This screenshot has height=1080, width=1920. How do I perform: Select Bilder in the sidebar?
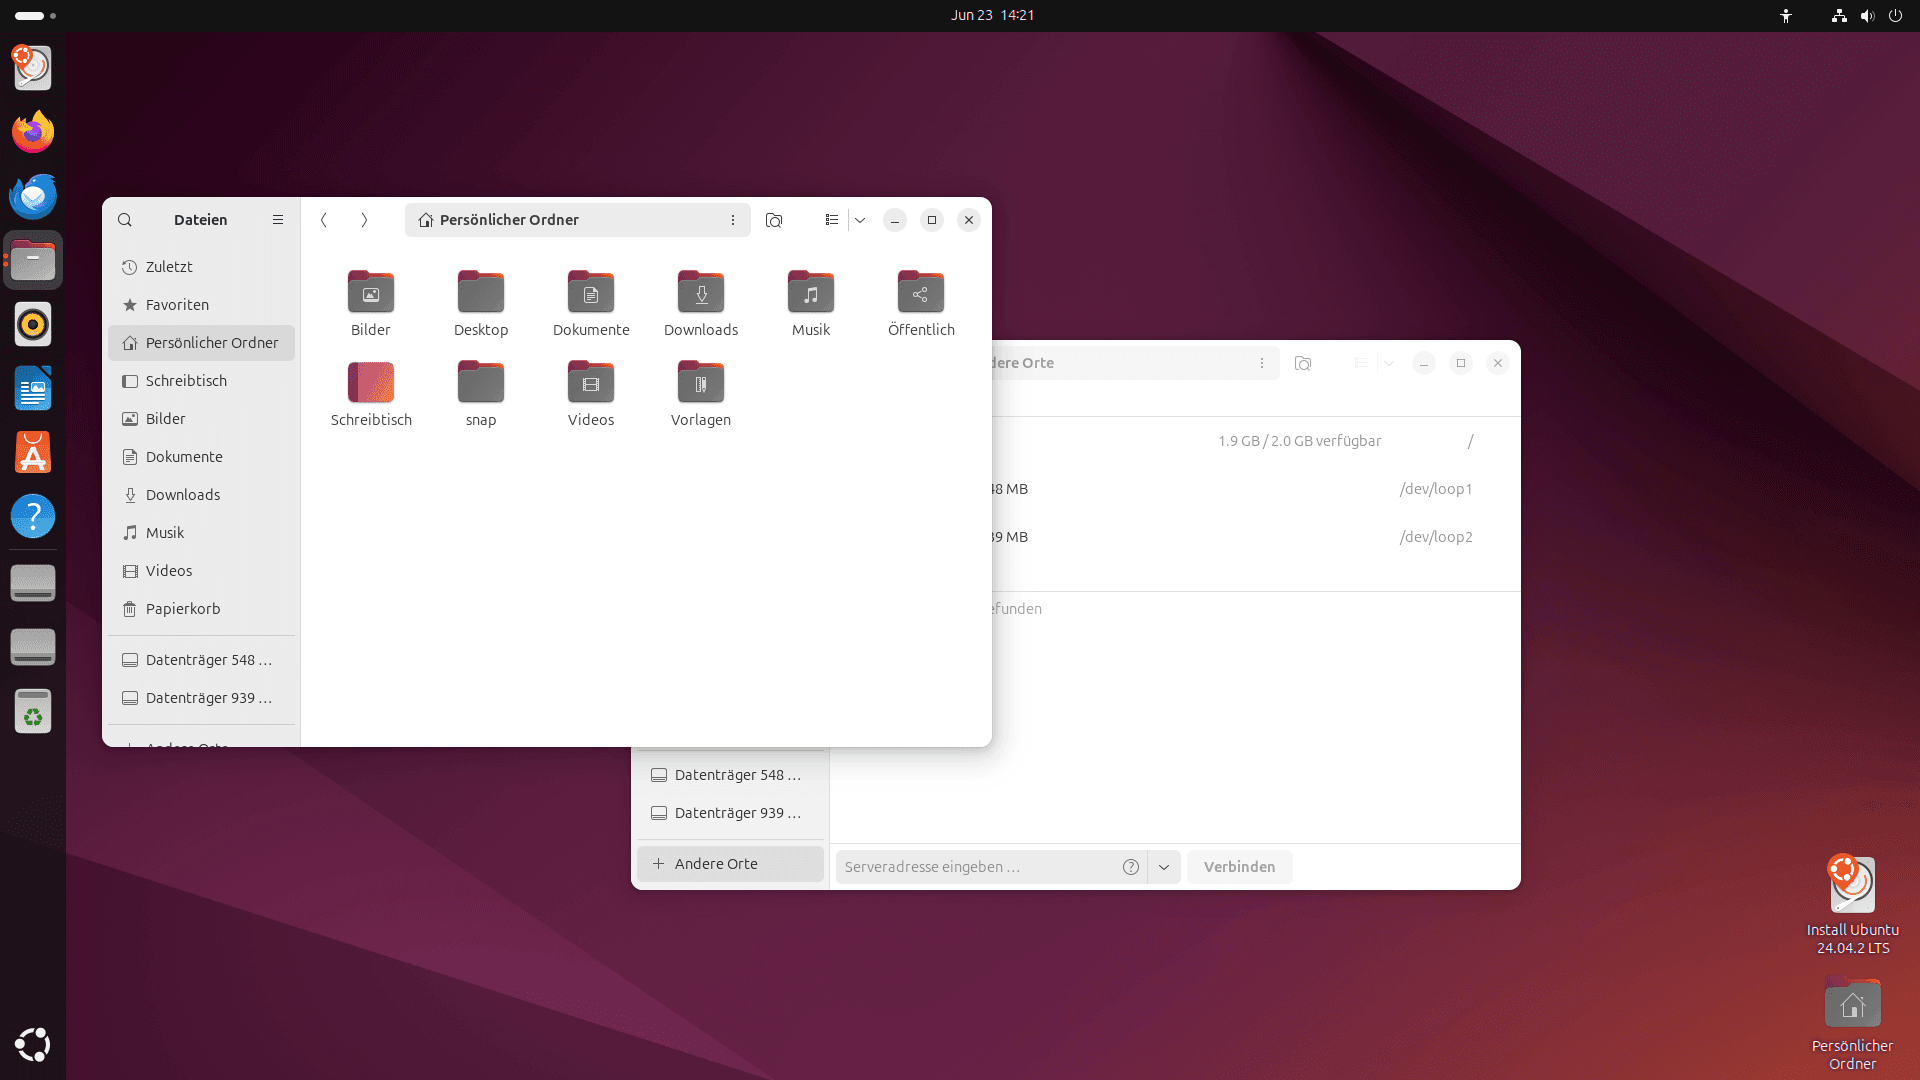coord(201,419)
